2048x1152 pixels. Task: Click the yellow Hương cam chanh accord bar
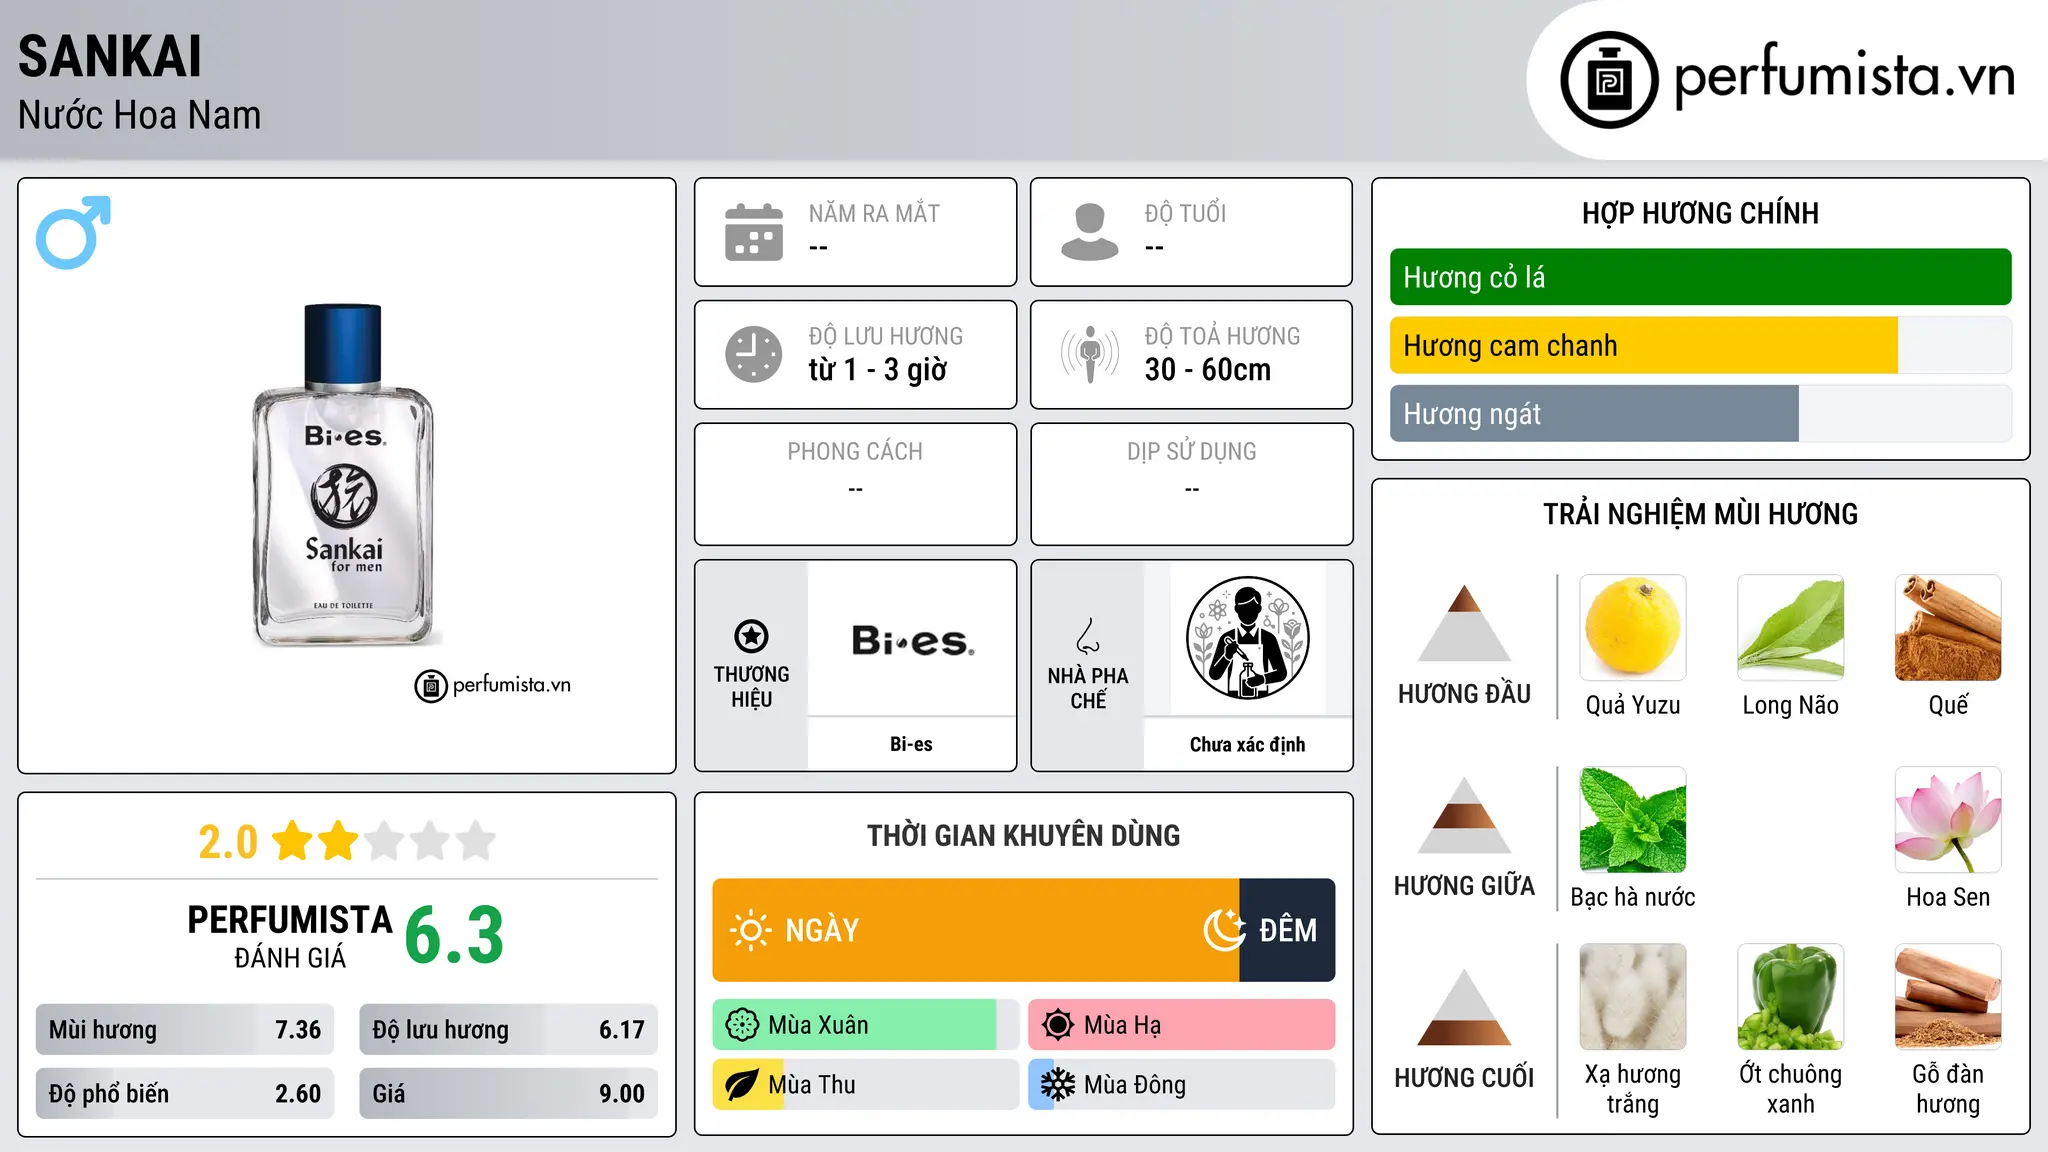pyautogui.click(x=1643, y=346)
